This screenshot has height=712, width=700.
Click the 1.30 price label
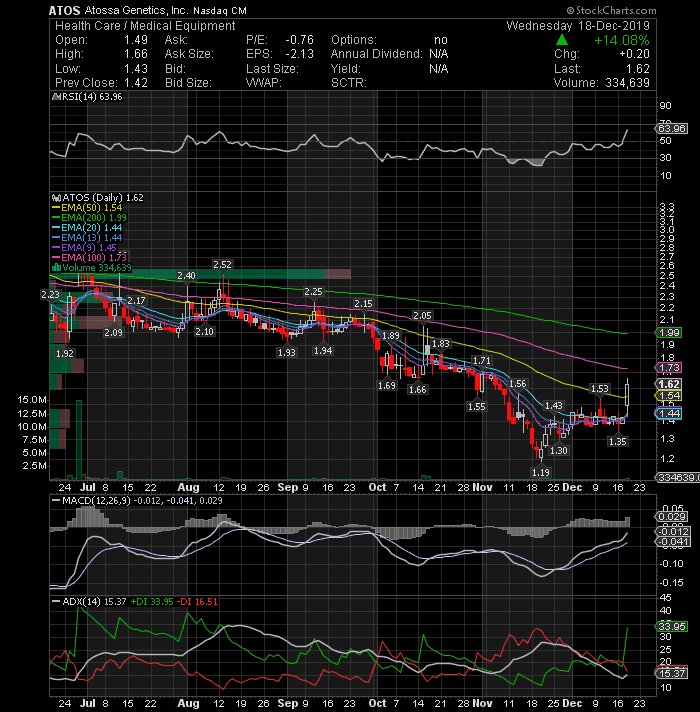click(559, 450)
